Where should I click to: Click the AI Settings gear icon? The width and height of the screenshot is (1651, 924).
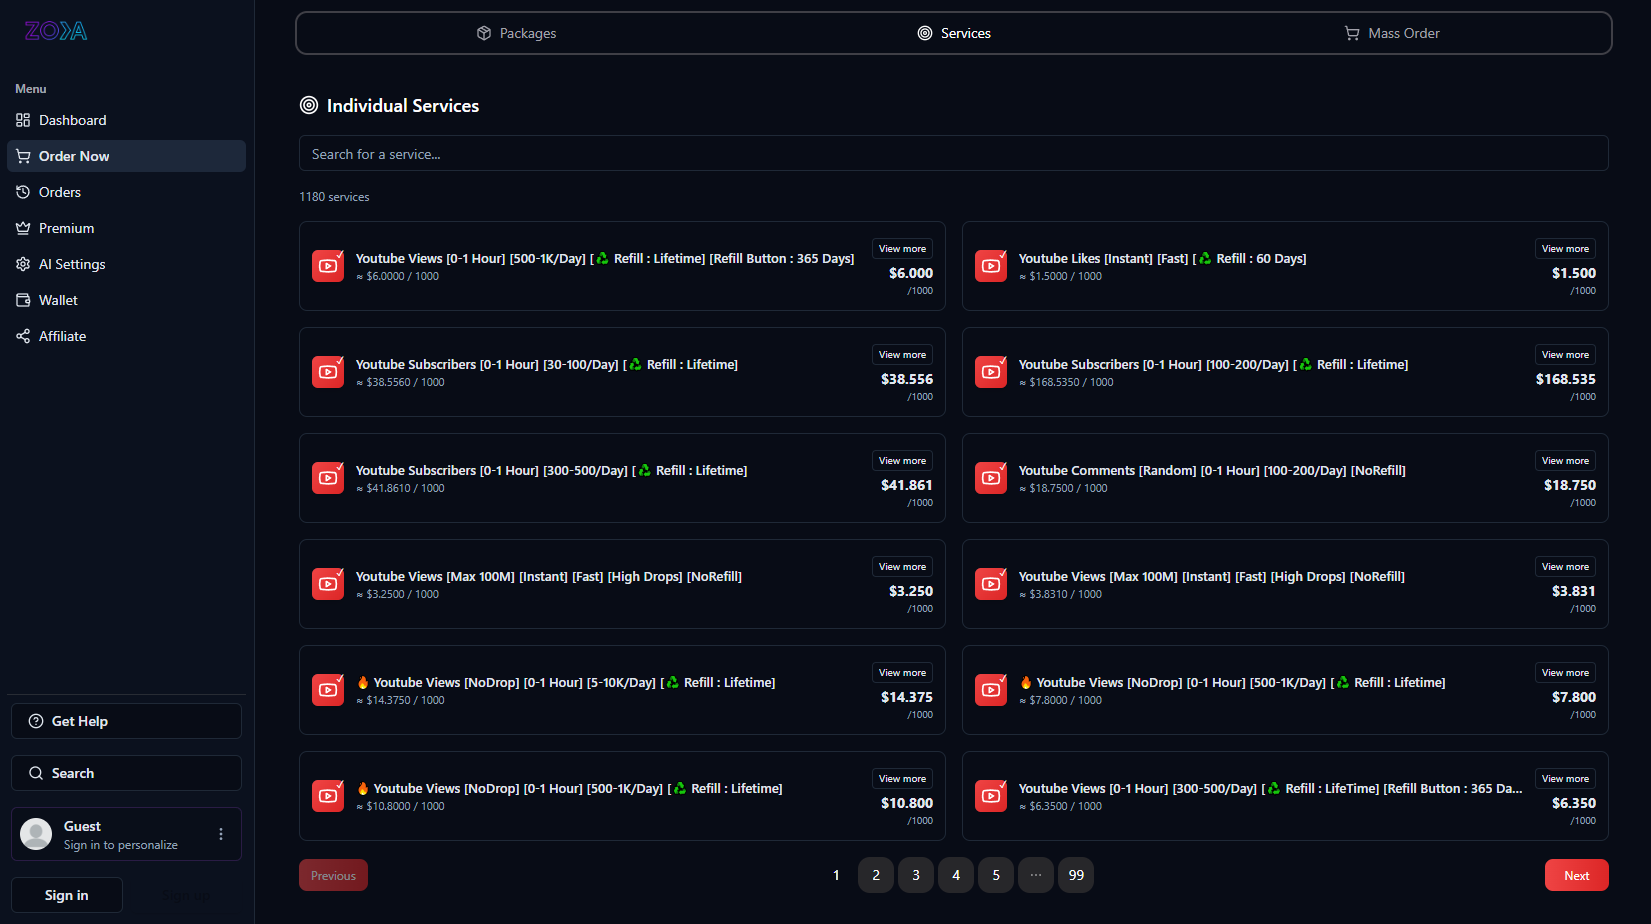click(x=23, y=264)
